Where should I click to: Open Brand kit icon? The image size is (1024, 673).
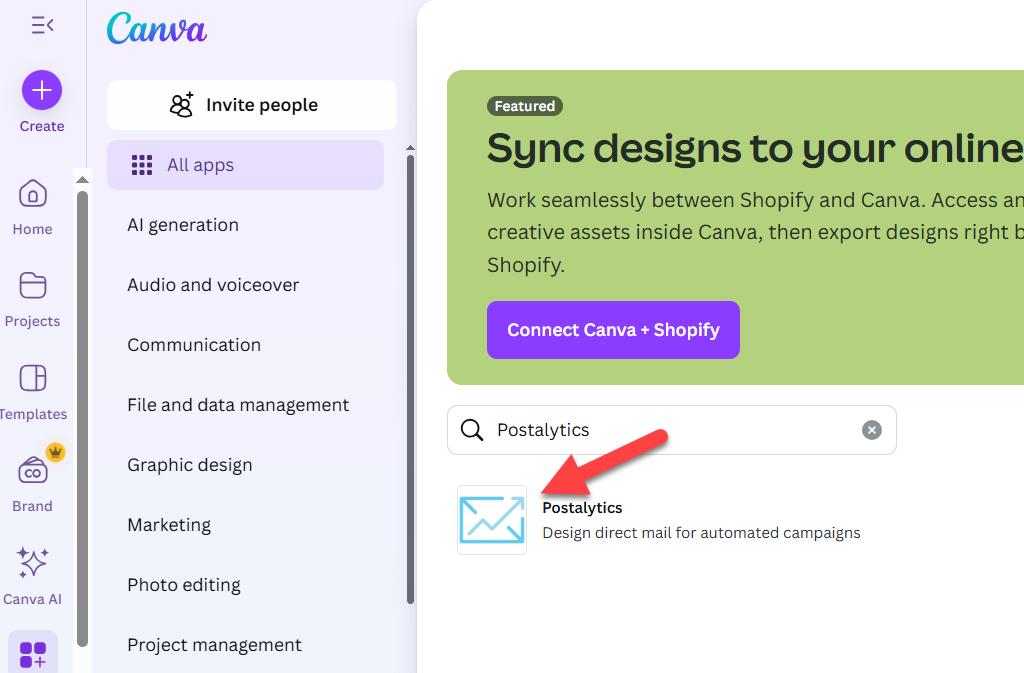click(x=33, y=471)
